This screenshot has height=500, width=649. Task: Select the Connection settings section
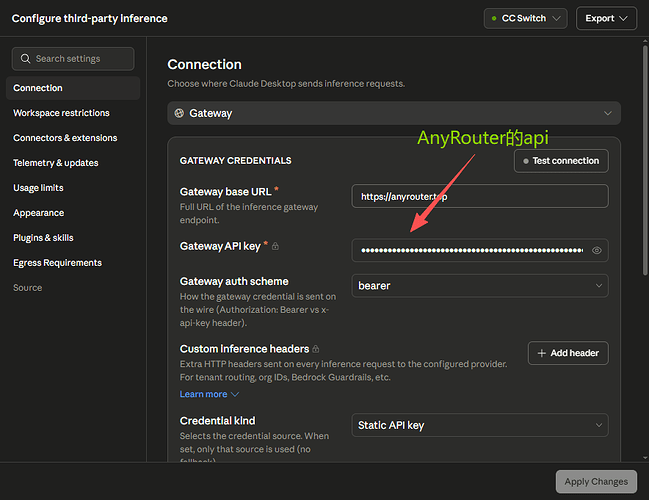pyautogui.click(x=73, y=88)
